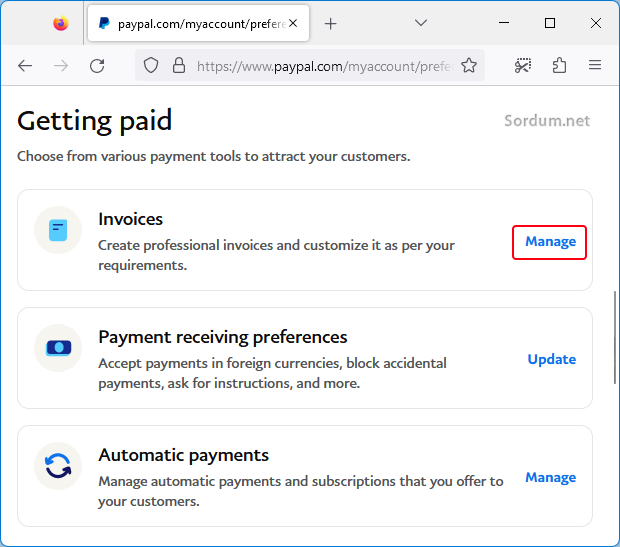This screenshot has height=547, width=620.
Task: Click the Payment receiving cash icon
Action: [58, 348]
